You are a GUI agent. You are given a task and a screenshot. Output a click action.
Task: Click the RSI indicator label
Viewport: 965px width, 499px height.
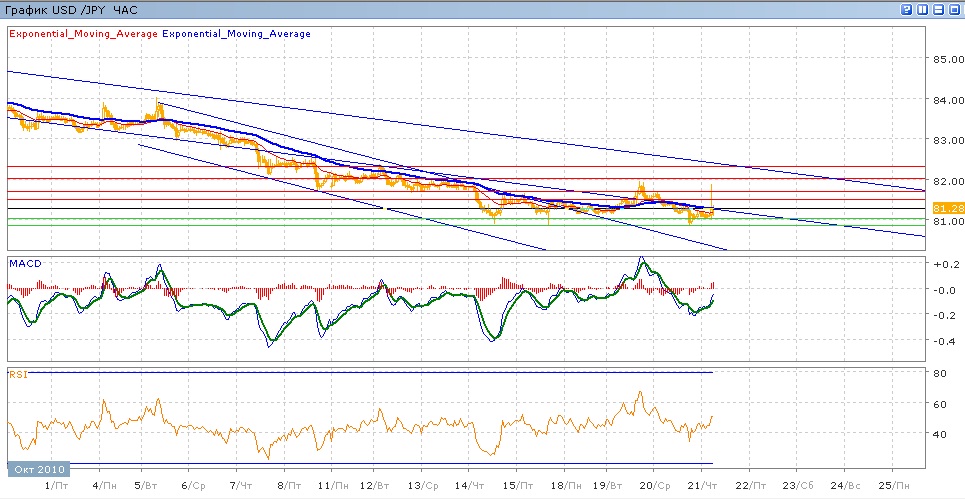(x=17, y=375)
